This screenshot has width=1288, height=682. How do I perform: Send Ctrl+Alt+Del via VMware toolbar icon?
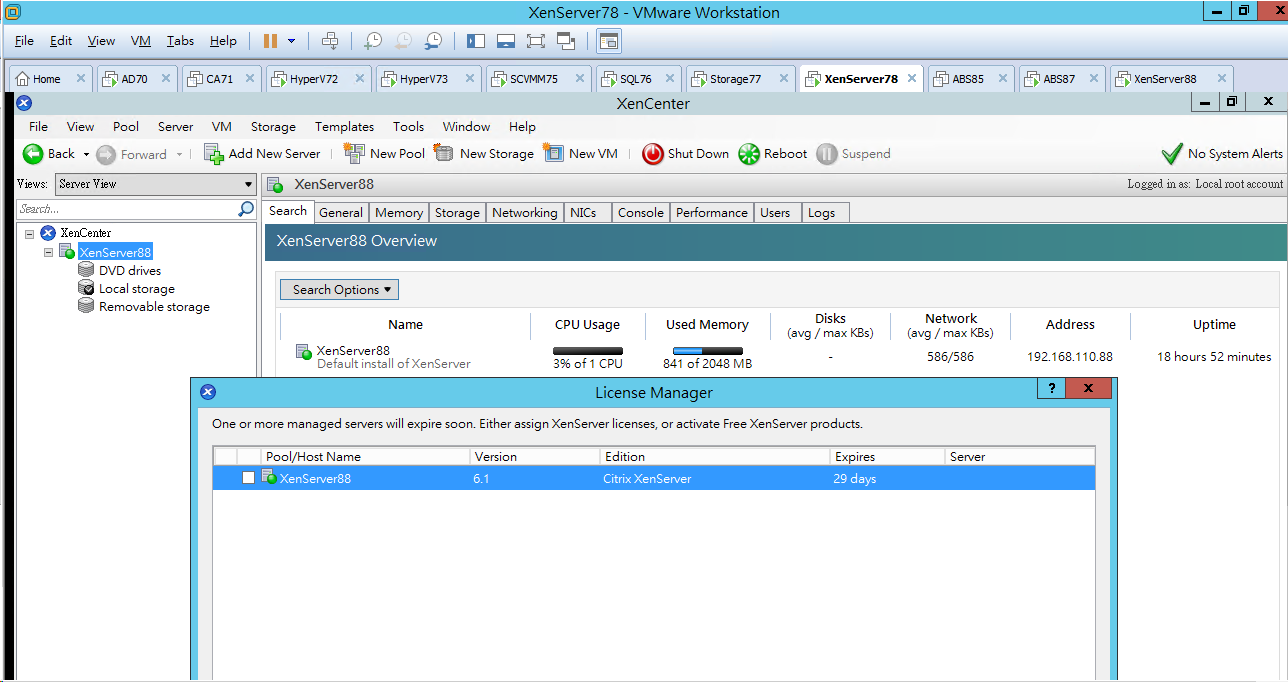(x=331, y=41)
